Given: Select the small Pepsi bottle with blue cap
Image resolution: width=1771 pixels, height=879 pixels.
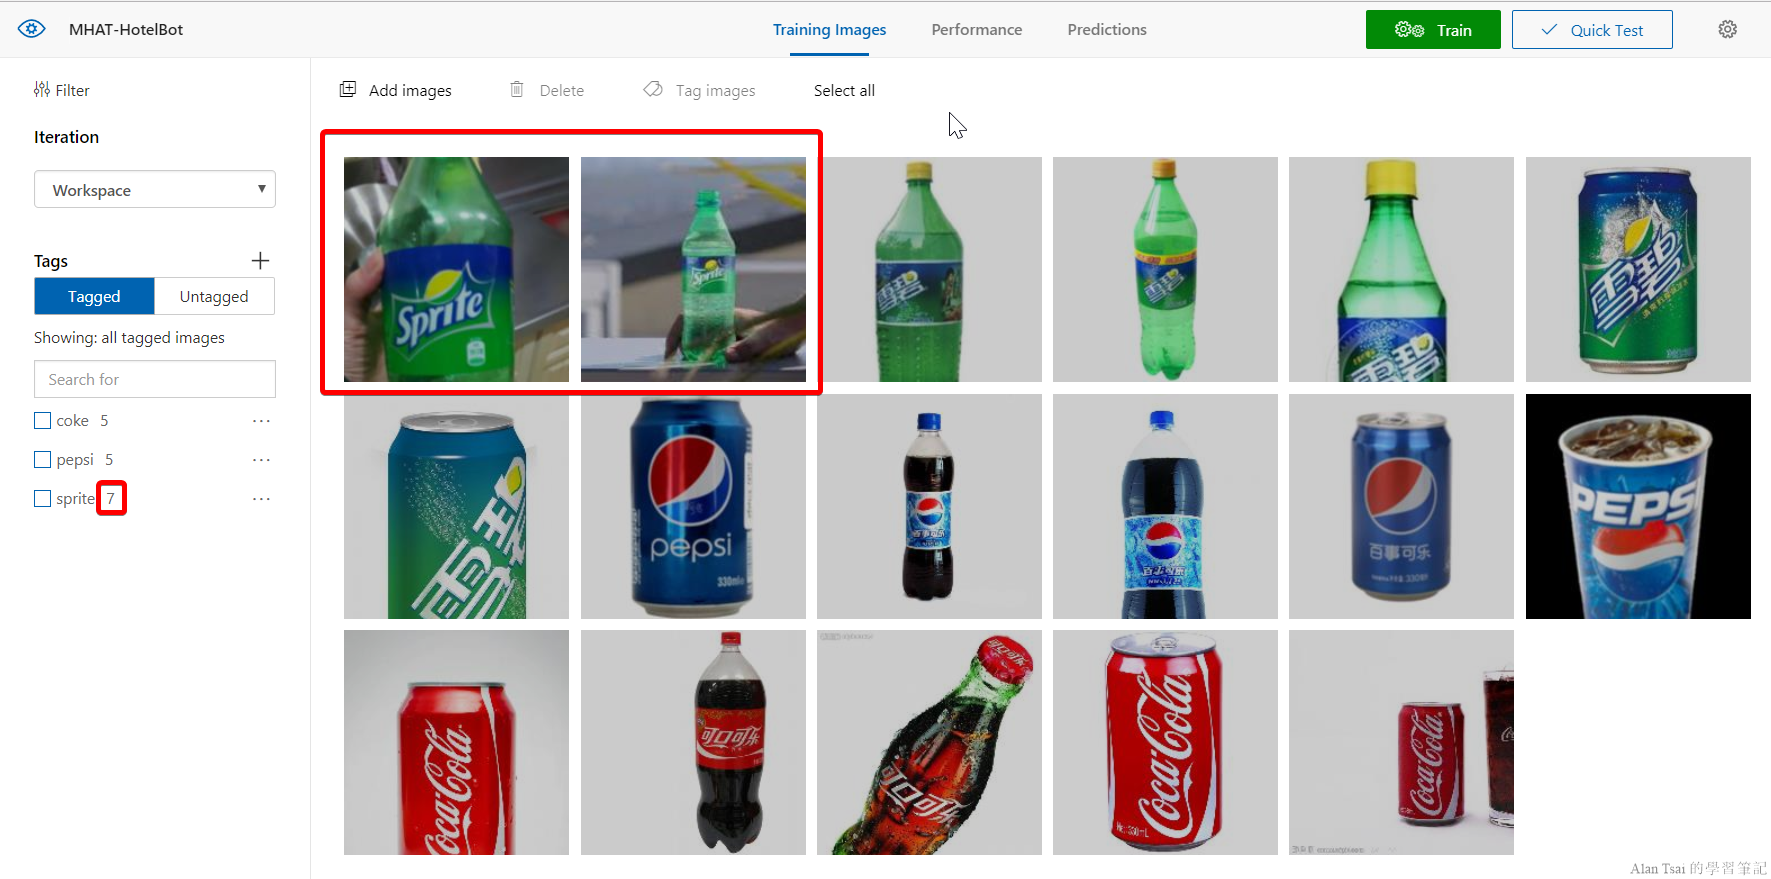Looking at the screenshot, I should point(929,506).
